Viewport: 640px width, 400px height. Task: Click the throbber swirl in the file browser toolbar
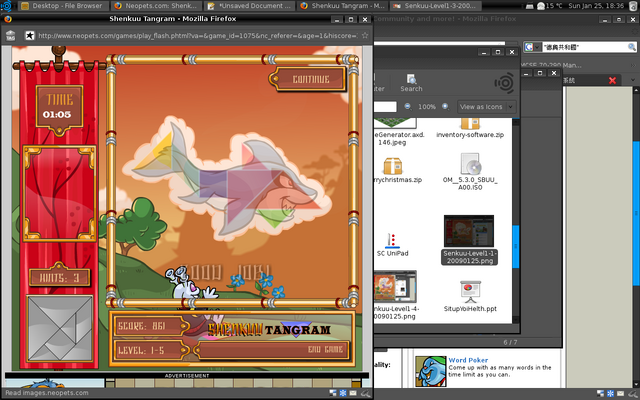pyautogui.click(x=504, y=83)
